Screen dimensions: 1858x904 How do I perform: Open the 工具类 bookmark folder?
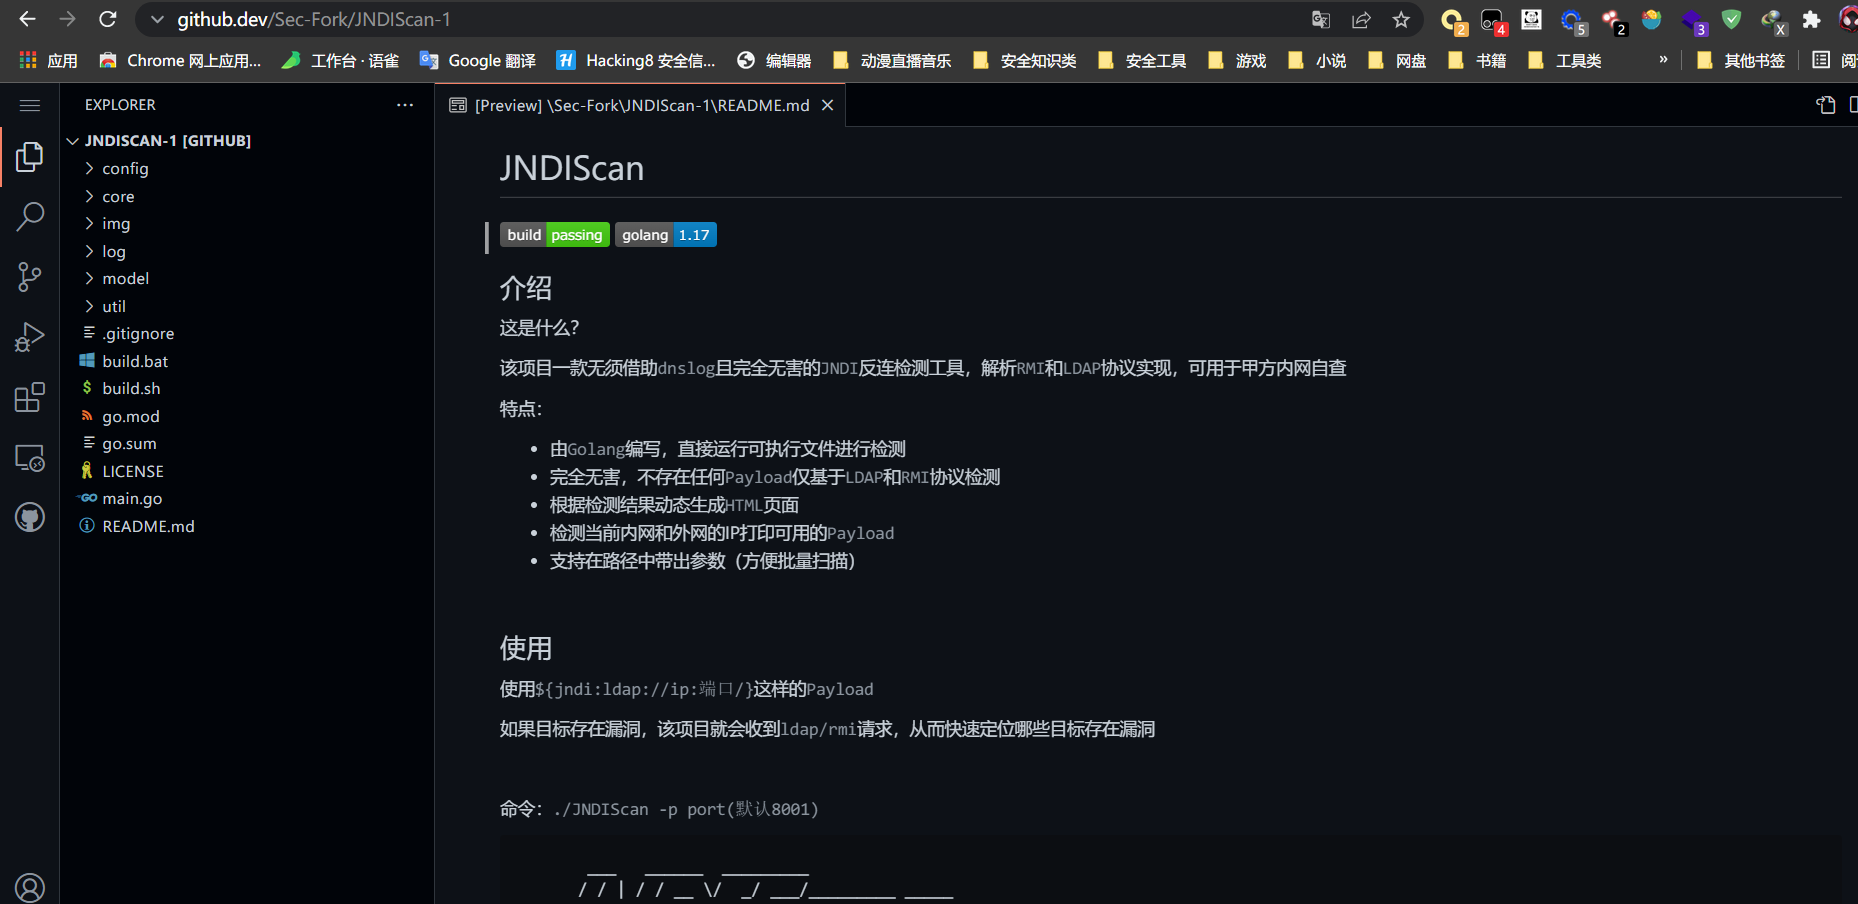(1565, 61)
